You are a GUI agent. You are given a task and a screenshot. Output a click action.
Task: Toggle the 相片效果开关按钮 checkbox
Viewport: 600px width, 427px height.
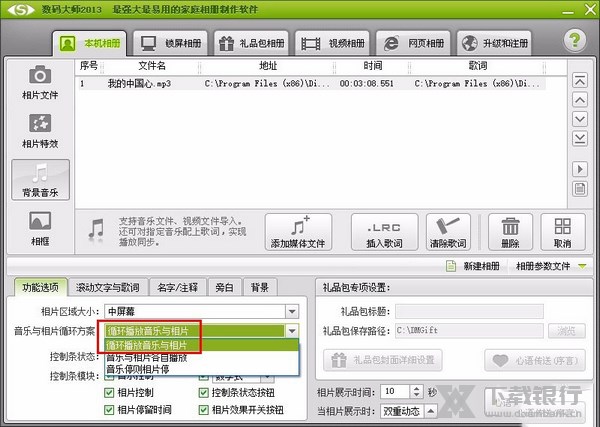click(x=205, y=408)
